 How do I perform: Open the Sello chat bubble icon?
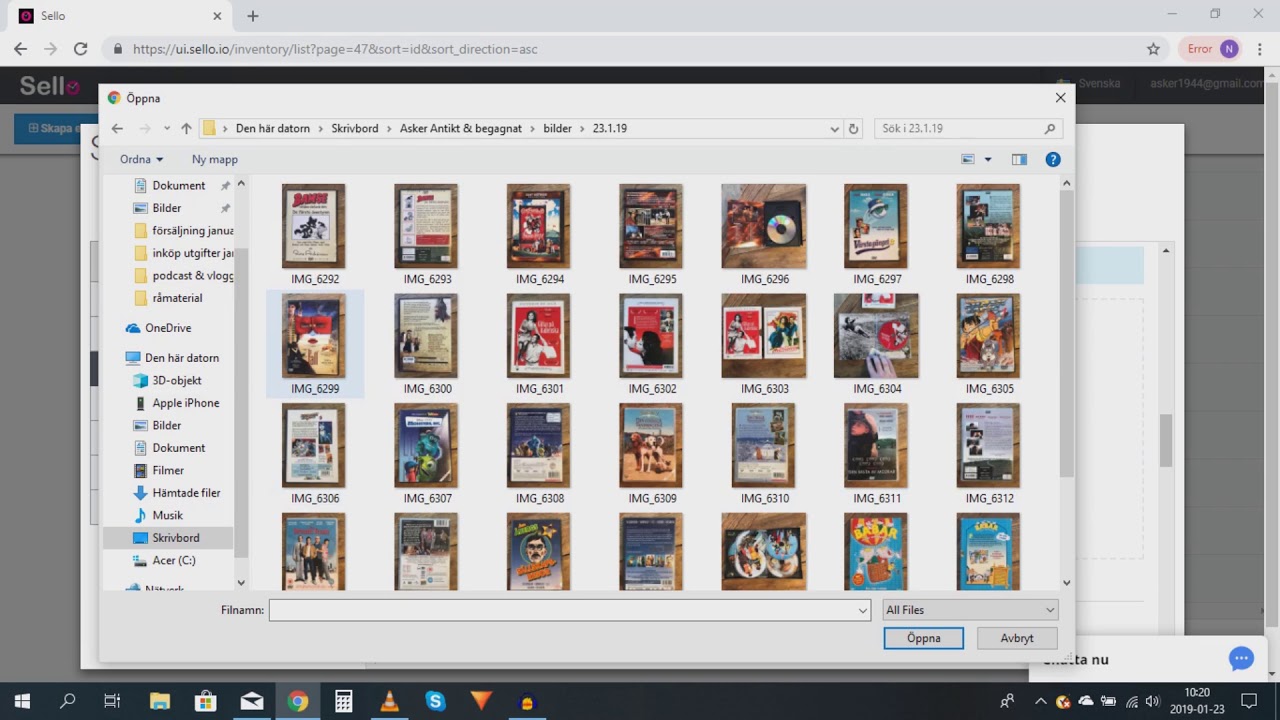pyautogui.click(x=1241, y=659)
